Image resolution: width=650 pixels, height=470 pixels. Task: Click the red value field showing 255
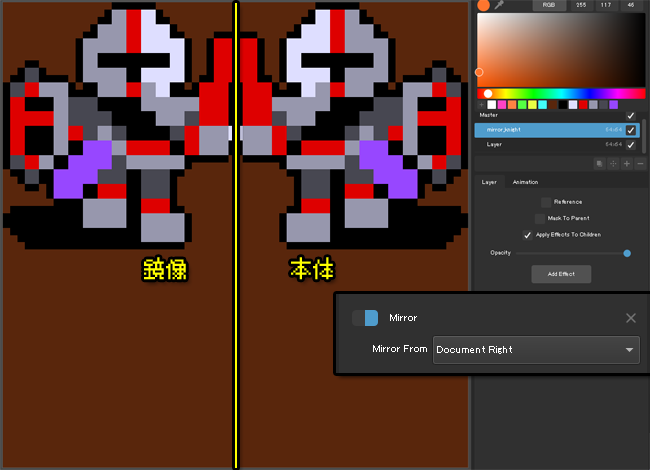(x=581, y=5)
